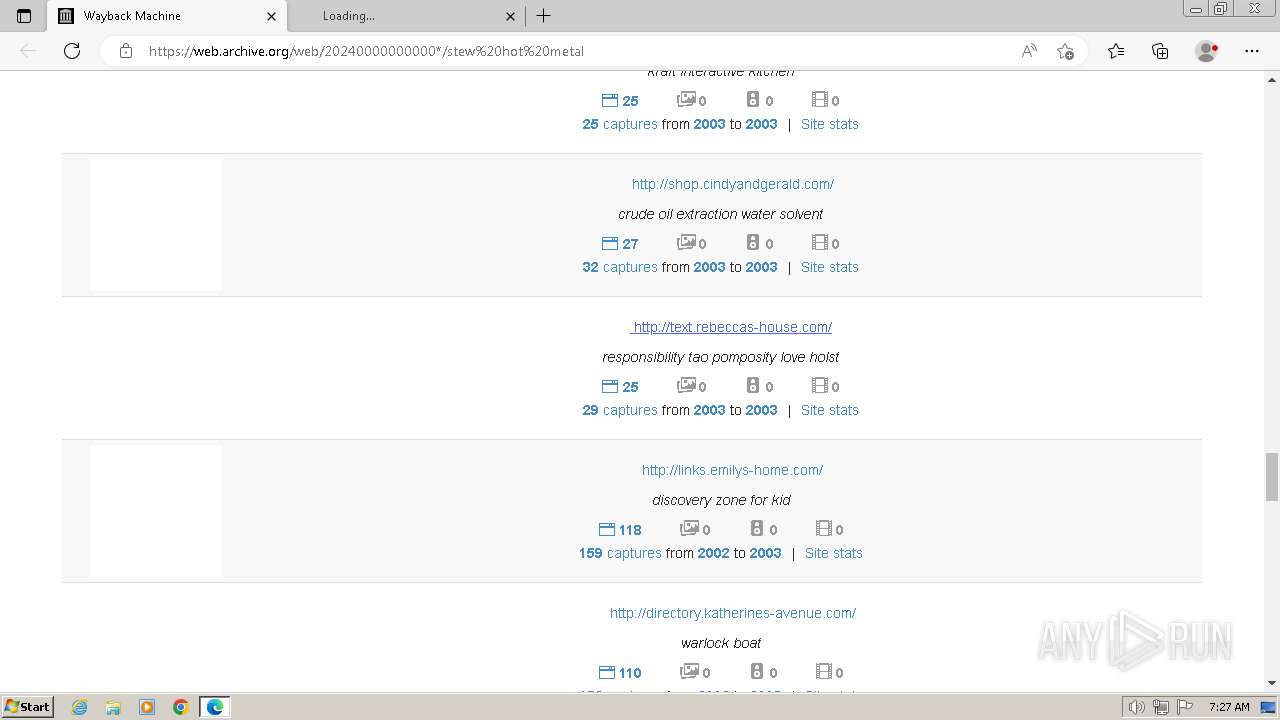Open Chrome from the taskbar
1280x720 pixels.
click(181, 707)
